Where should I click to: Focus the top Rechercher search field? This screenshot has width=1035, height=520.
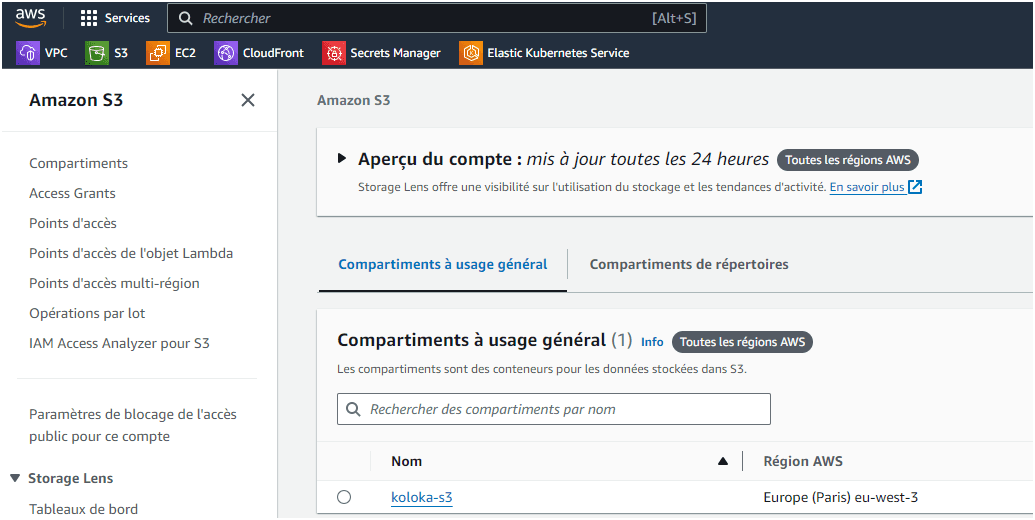[437, 18]
